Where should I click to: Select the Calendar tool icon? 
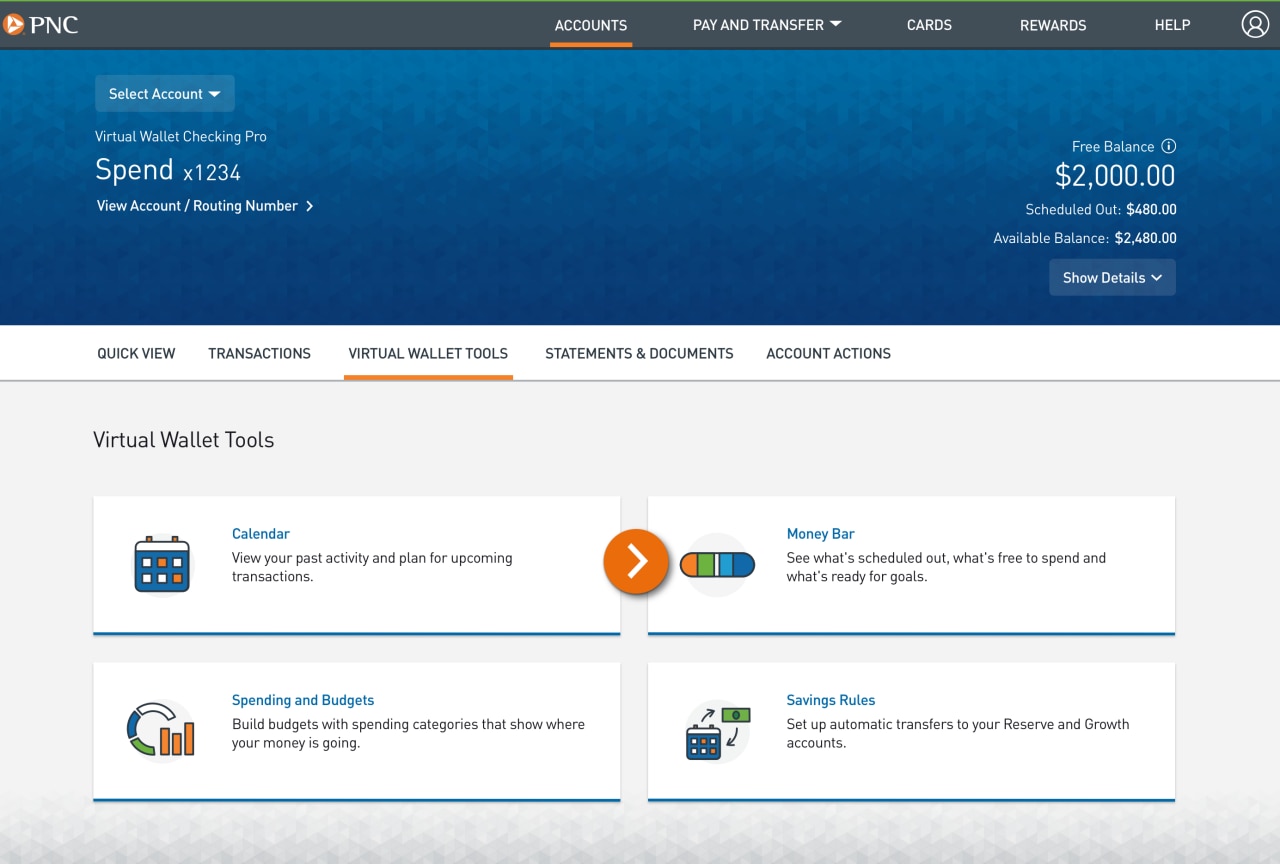[x=161, y=563]
